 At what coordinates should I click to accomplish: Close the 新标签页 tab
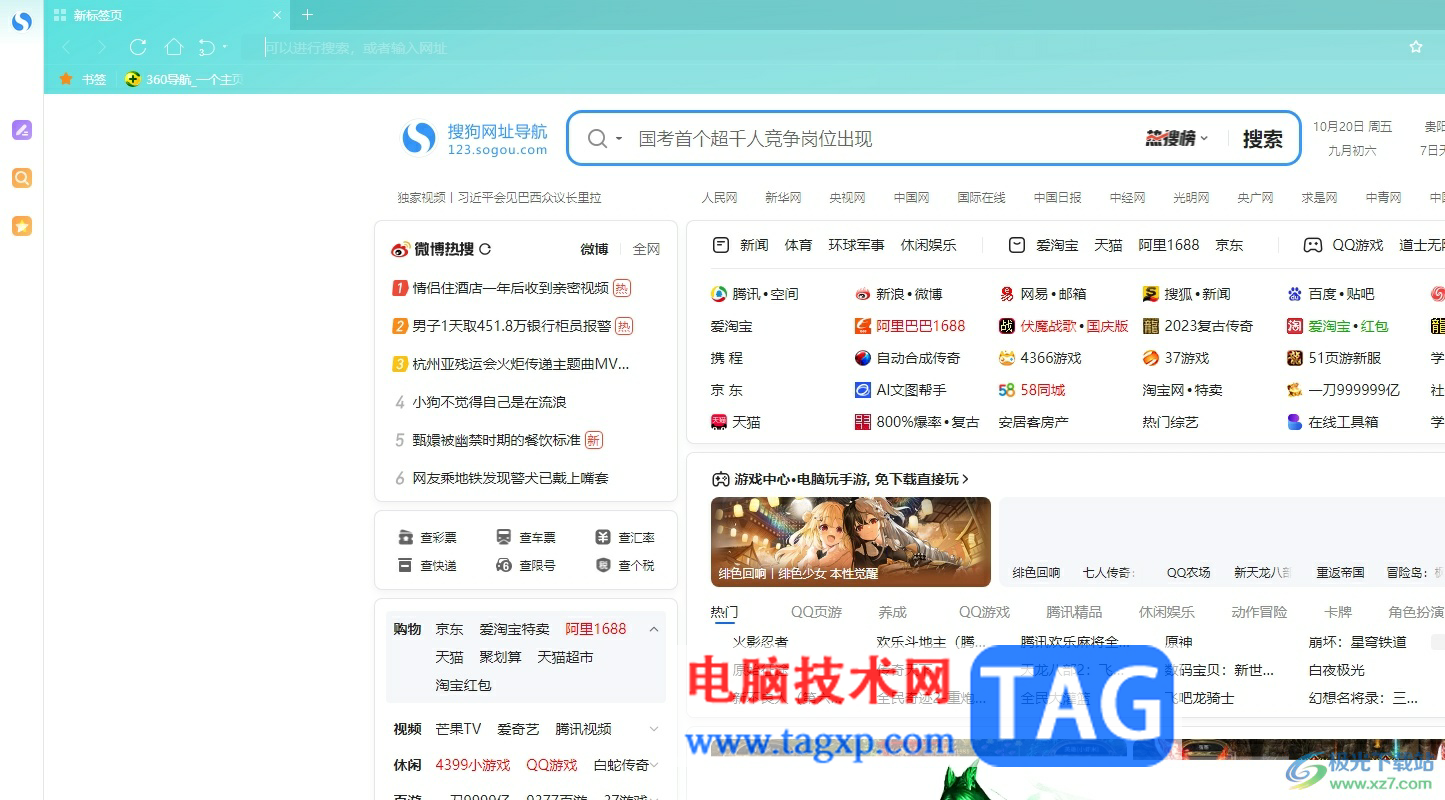tap(277, 15)
